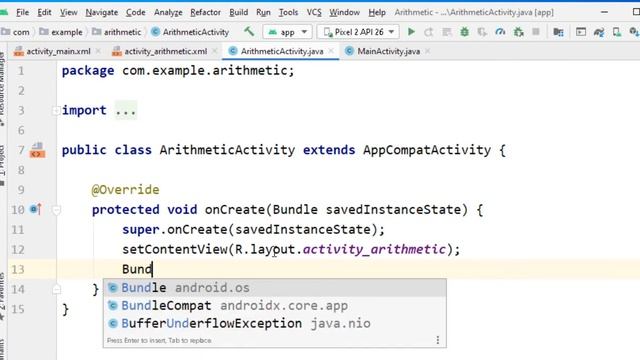Viewport: 640px width, 360px height.
Task: Open the Analyze menu
Action: [168, 12]
